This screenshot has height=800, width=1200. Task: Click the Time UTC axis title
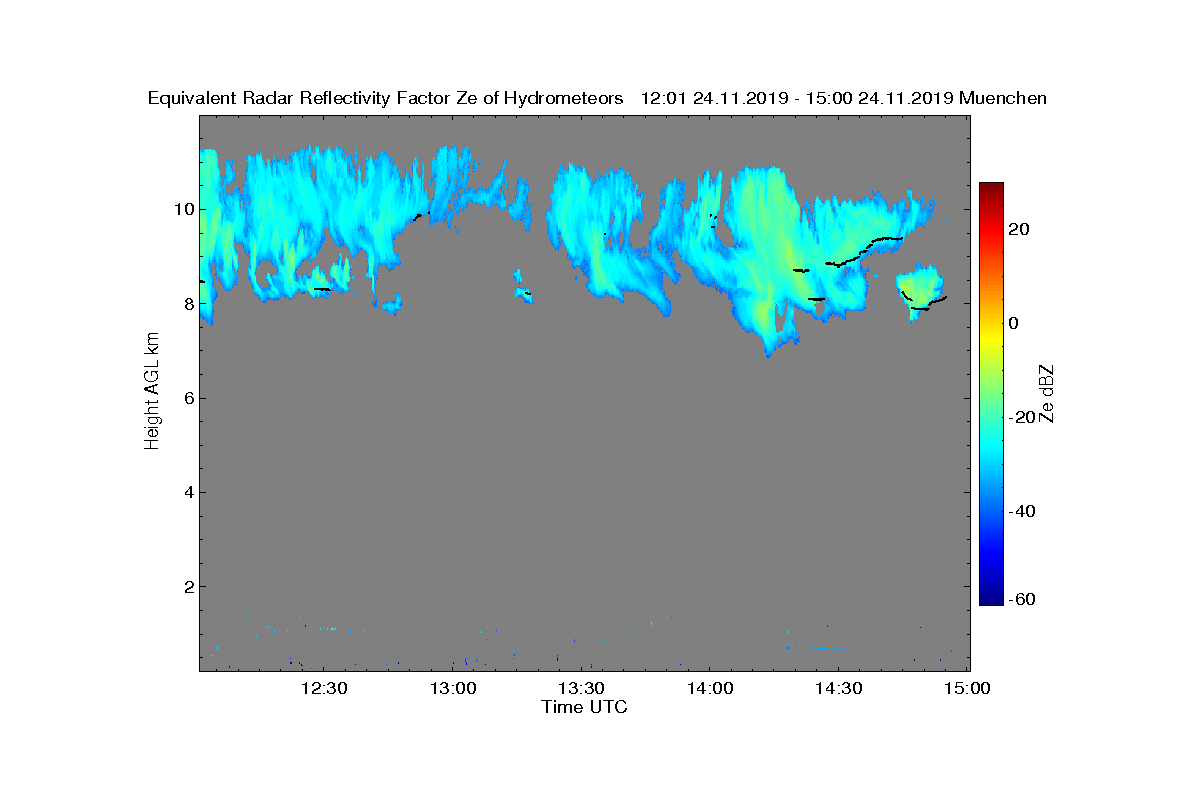coord(585,708)
